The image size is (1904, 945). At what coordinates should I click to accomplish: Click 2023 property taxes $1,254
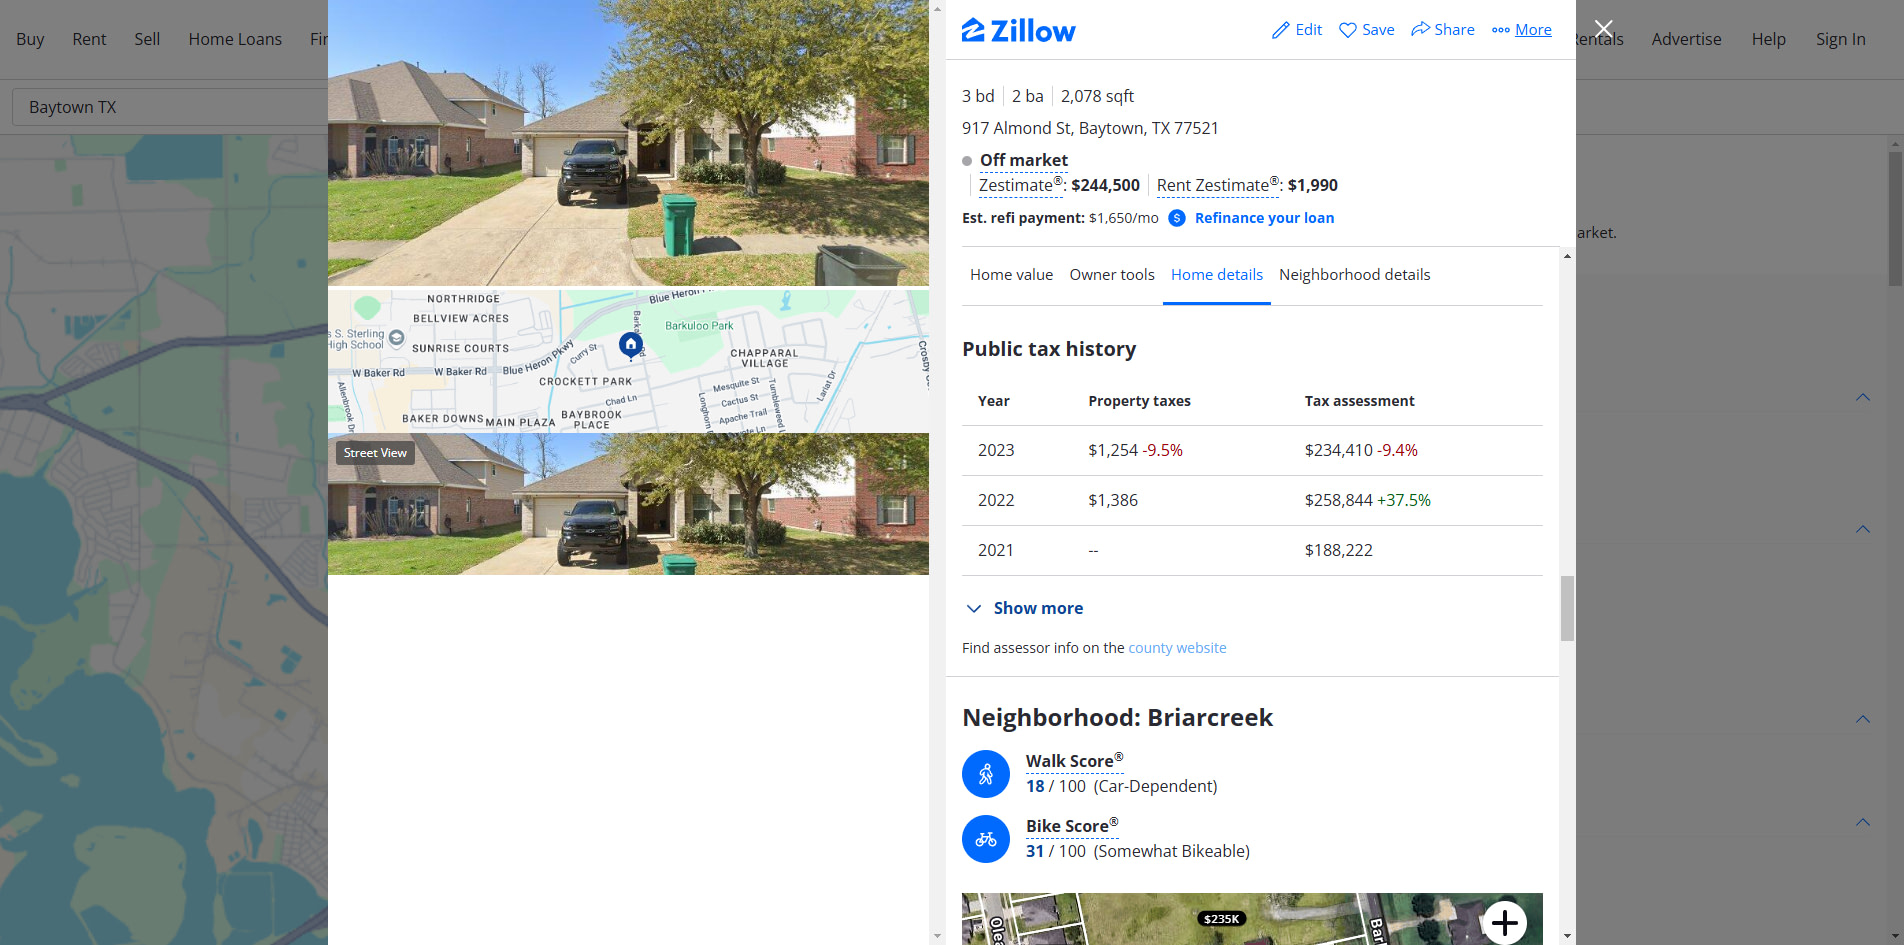(1113, 450)
